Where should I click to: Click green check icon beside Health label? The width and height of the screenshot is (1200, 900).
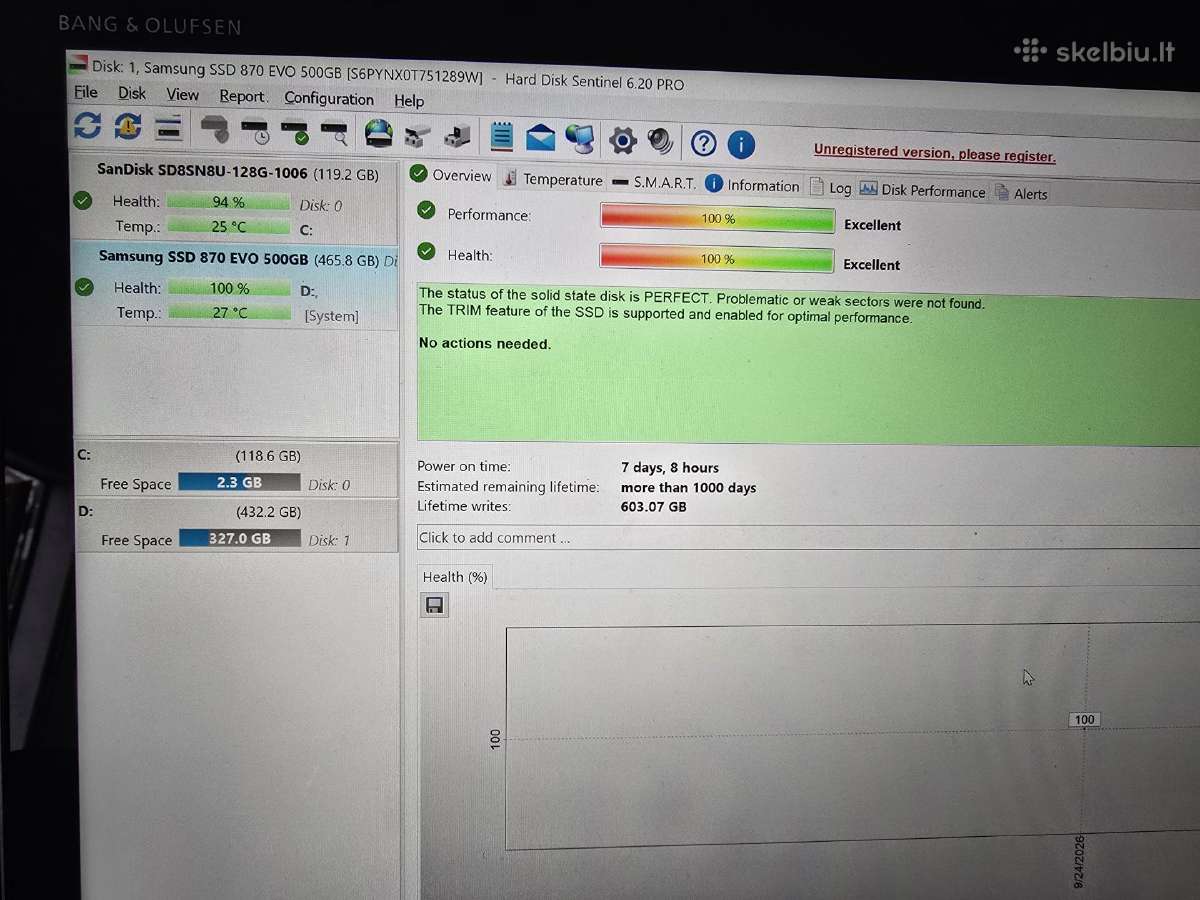coord(427,251)
